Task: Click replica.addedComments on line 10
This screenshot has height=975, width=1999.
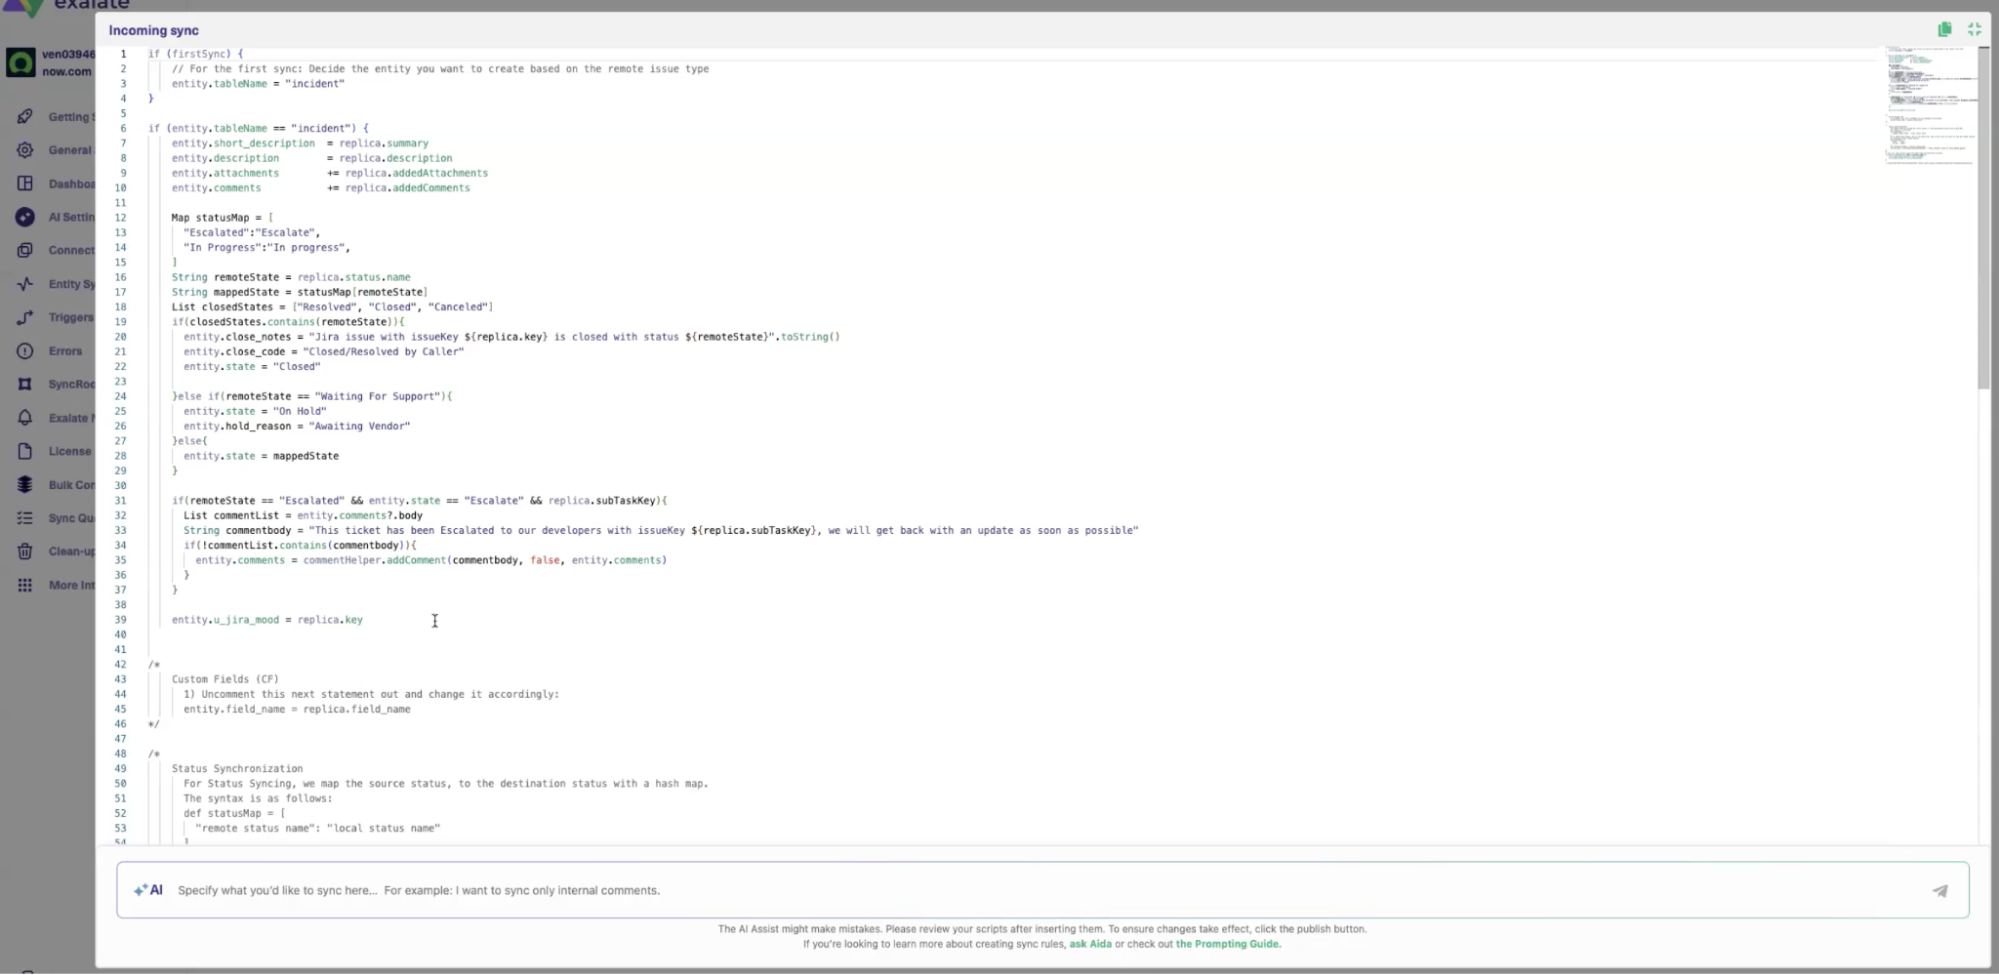Action: click(x=408, y=188)
